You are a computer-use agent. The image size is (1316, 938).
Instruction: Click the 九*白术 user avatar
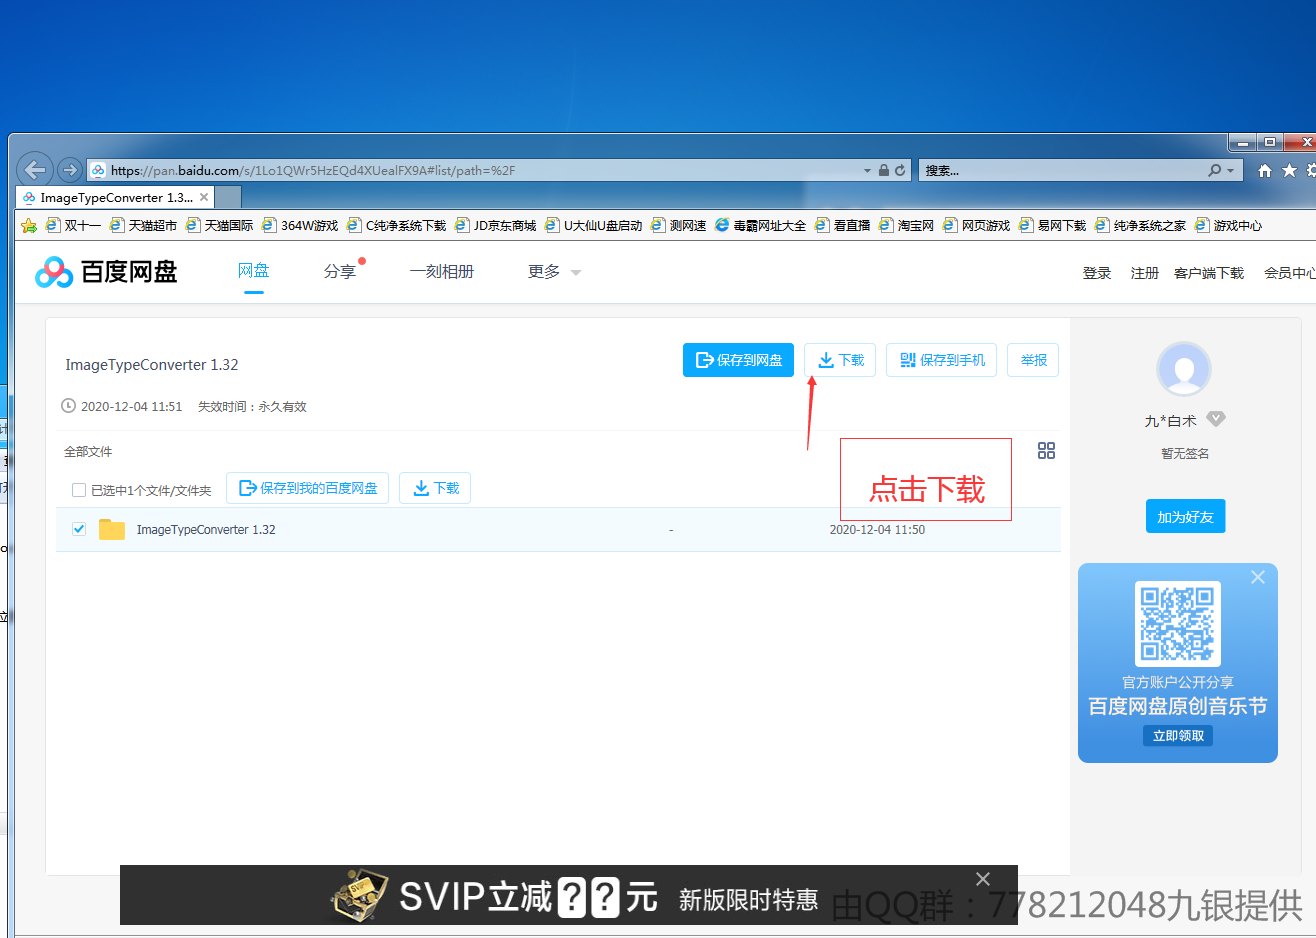coord(1184,369)
